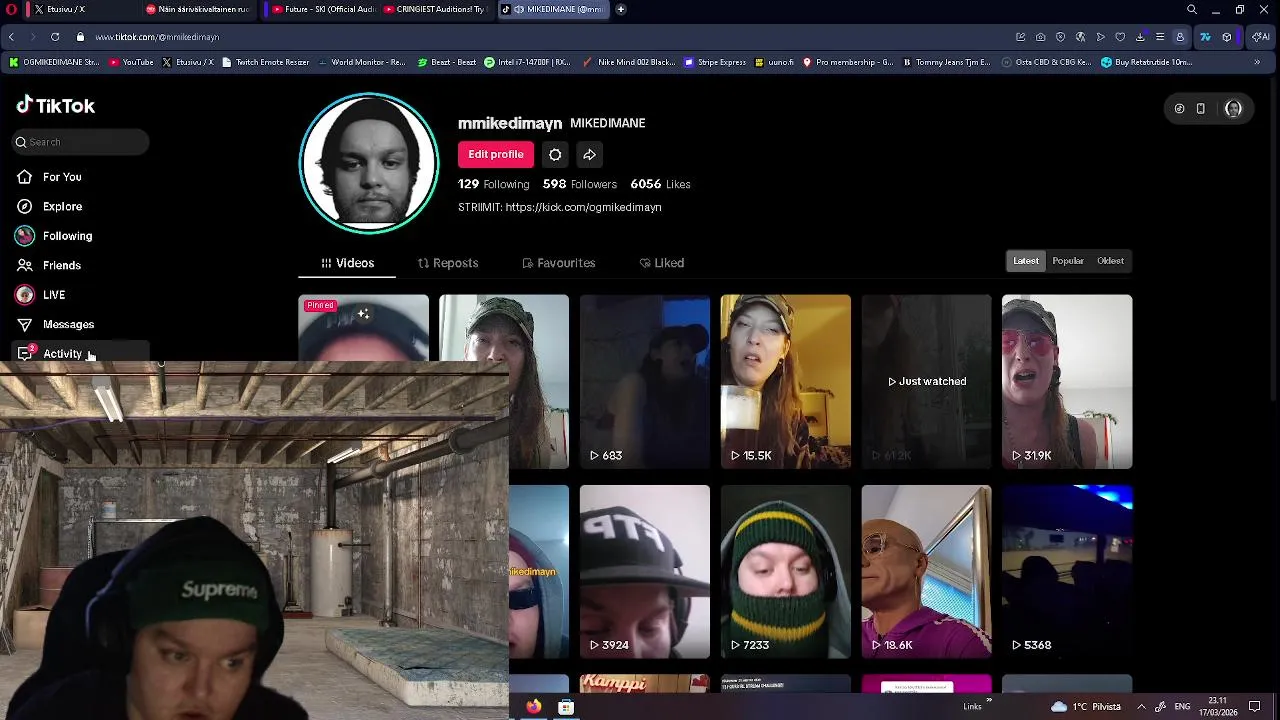Open the video with 18.6K views
Image resolution: width=1280 pixels, height=720 pixels.
coord(926,572)
